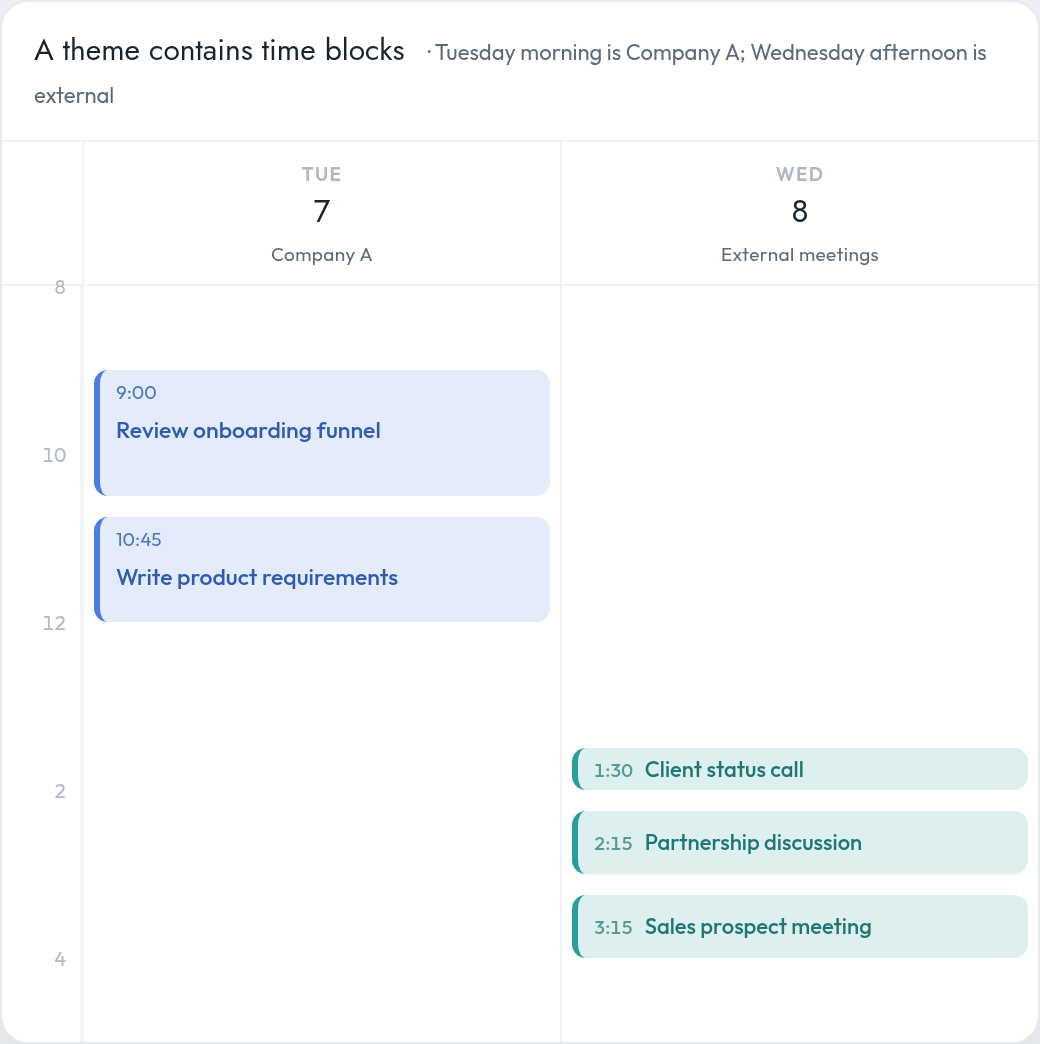
Task: Open the Partnership discussion event
Action: pos(800,842)
